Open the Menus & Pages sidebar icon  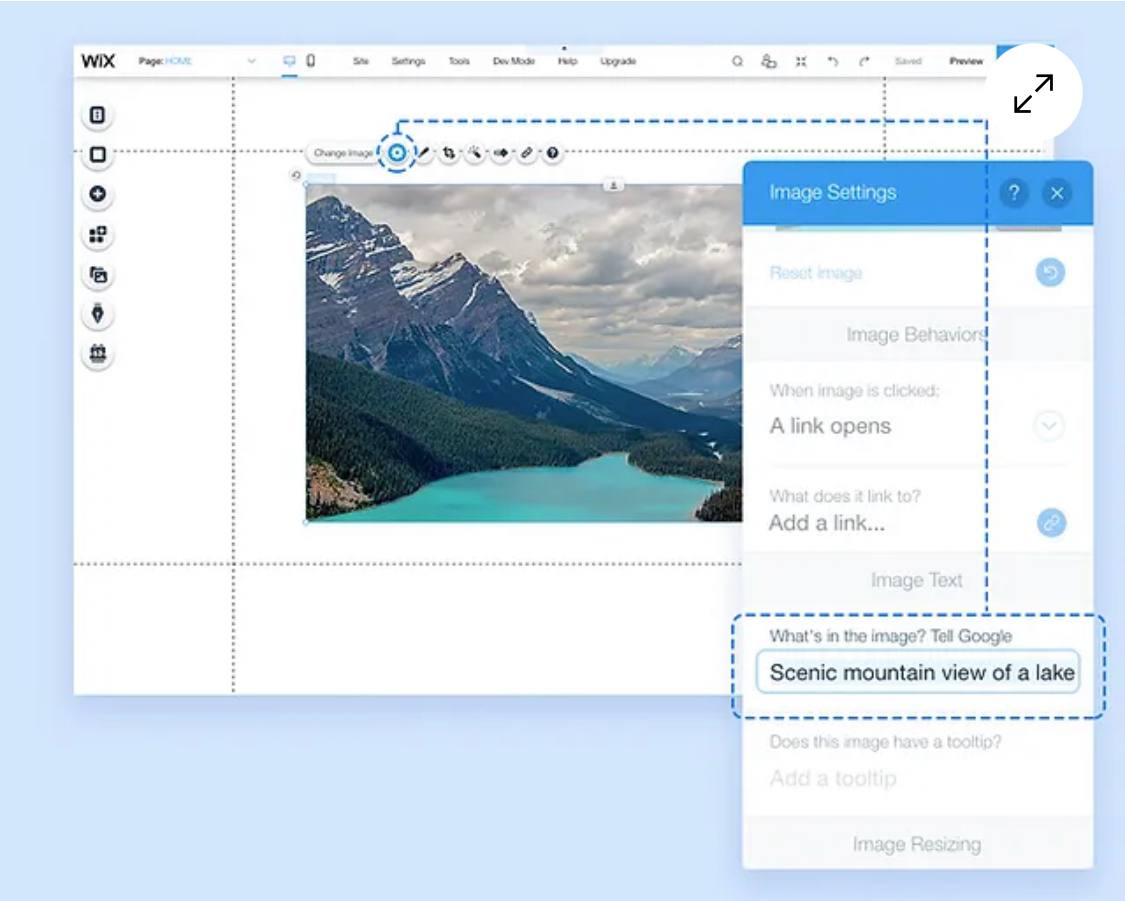98,115
